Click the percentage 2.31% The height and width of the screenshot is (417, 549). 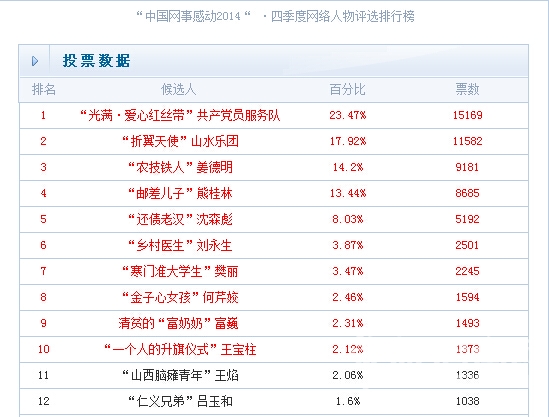coord(348,323)
